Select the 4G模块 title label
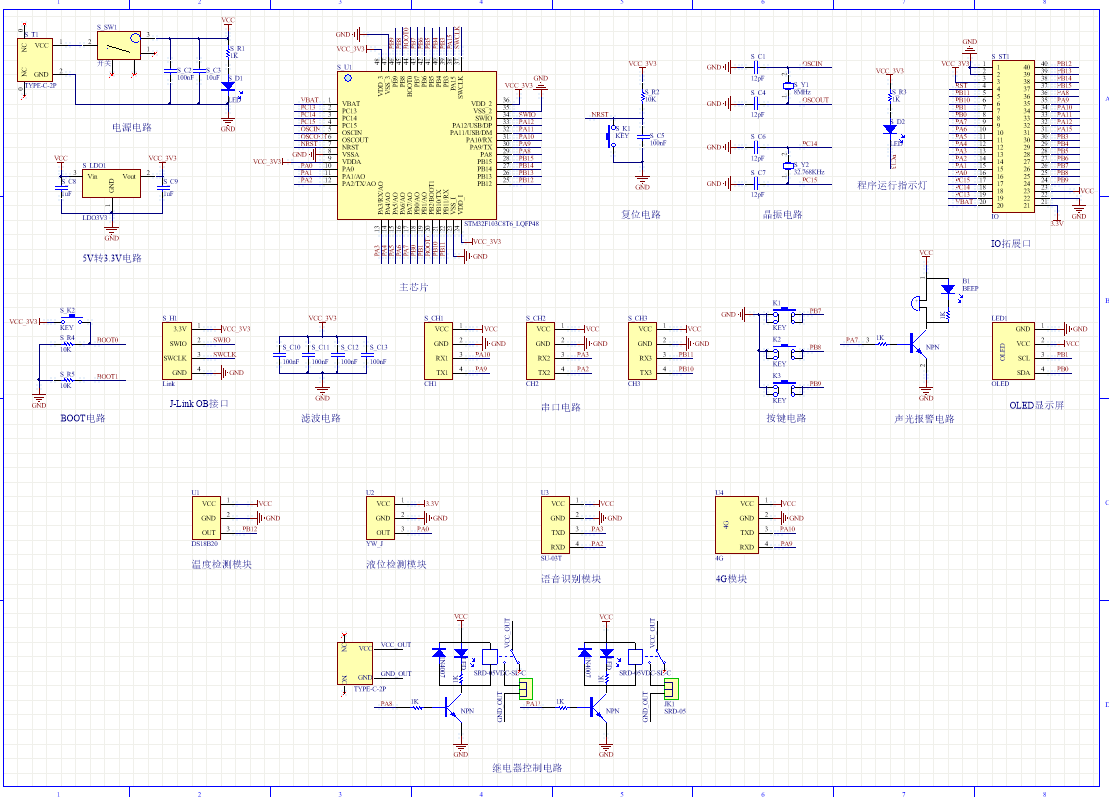Image resolution: width=1109 pixels, height=797 pixels. click(x=731, y=578)
